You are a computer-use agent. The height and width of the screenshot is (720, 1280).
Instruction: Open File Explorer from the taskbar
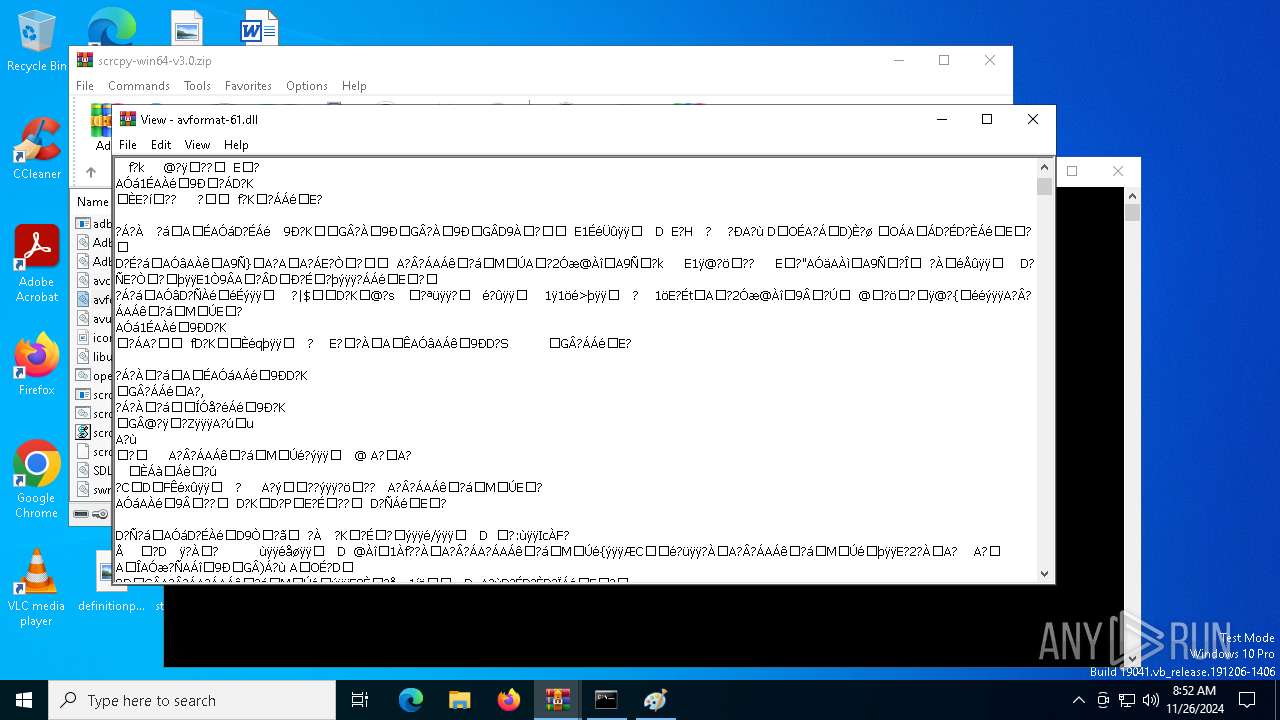pos(460,700)
